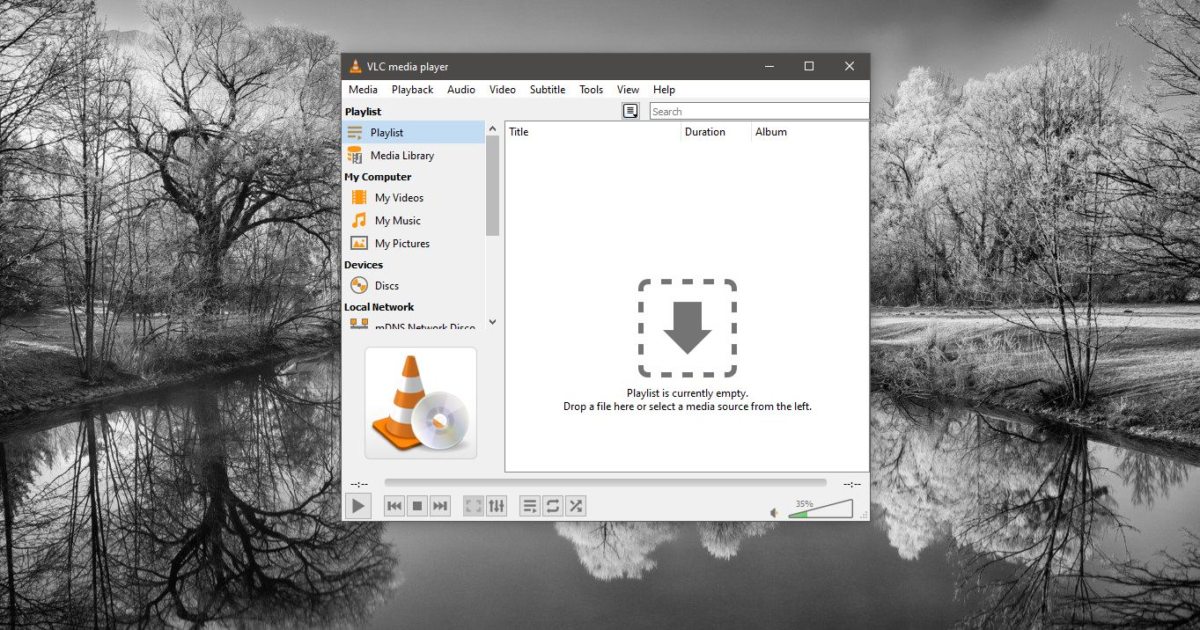Toggle loop playback mode
The image size is (1200, 630).
[x=552, y=506]
